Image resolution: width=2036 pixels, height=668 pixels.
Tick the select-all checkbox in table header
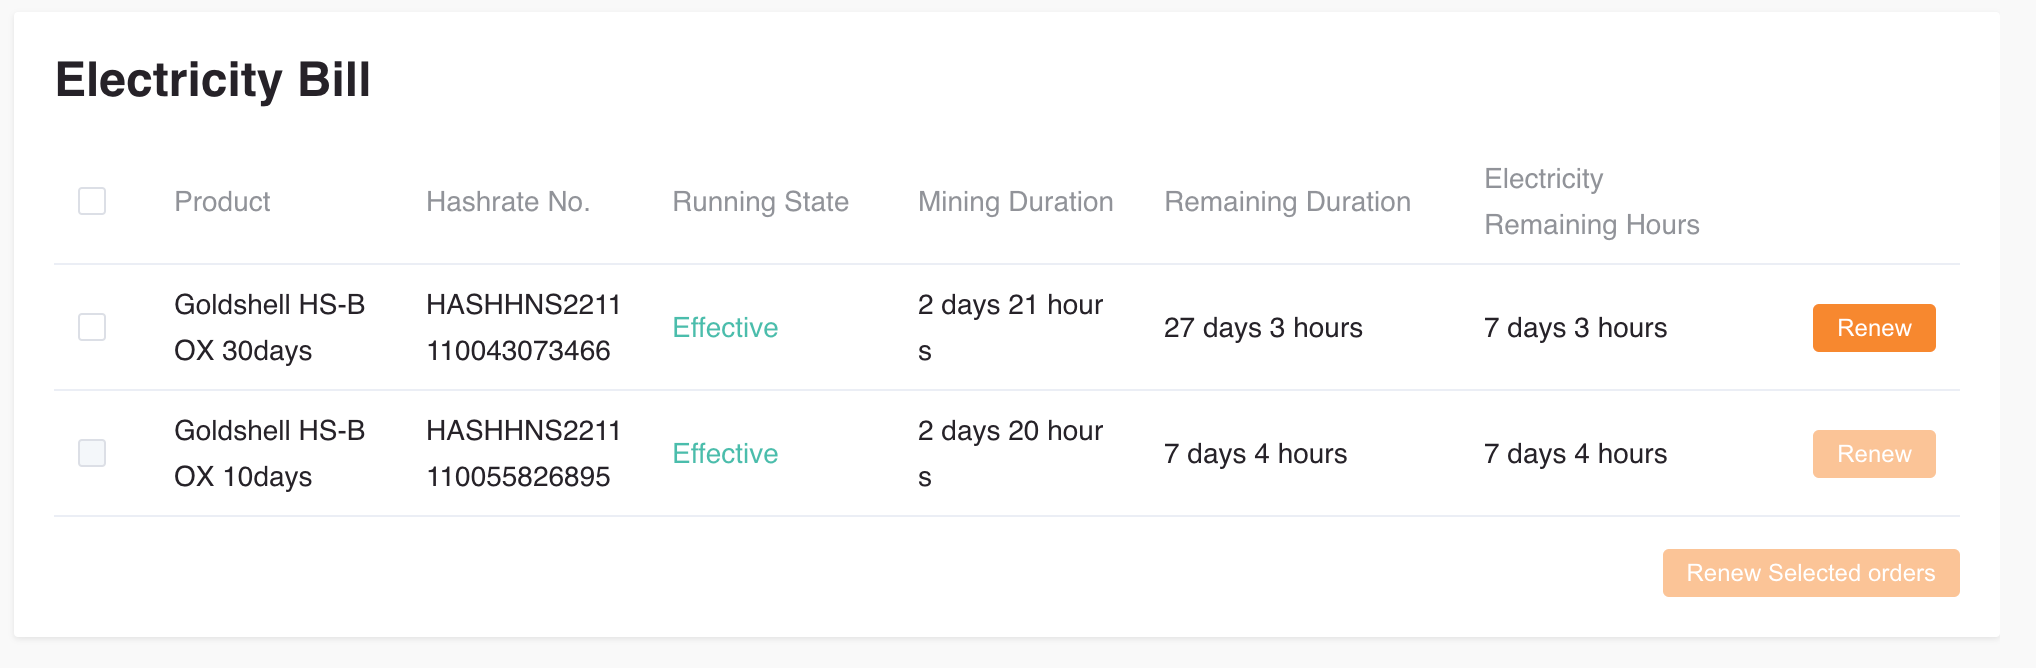point(92,201)
